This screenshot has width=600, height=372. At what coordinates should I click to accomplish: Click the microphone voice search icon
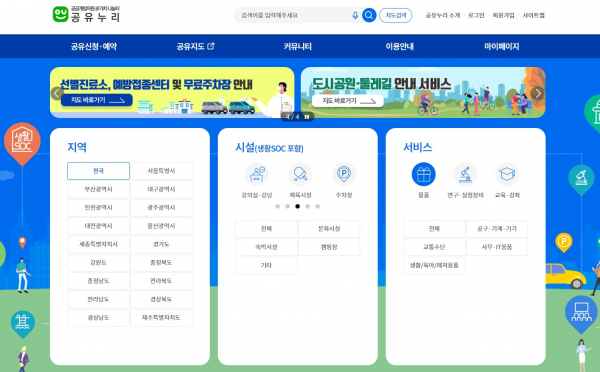(x=355, y=15)
